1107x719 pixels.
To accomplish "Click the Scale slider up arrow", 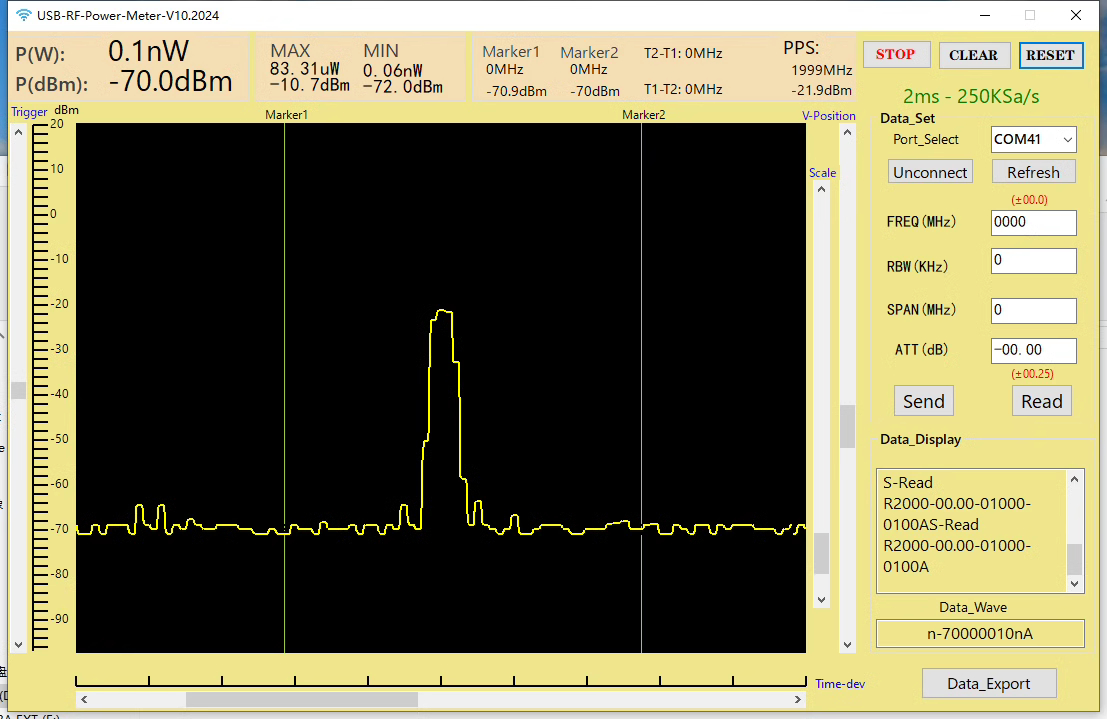I will tap(821, 189).
